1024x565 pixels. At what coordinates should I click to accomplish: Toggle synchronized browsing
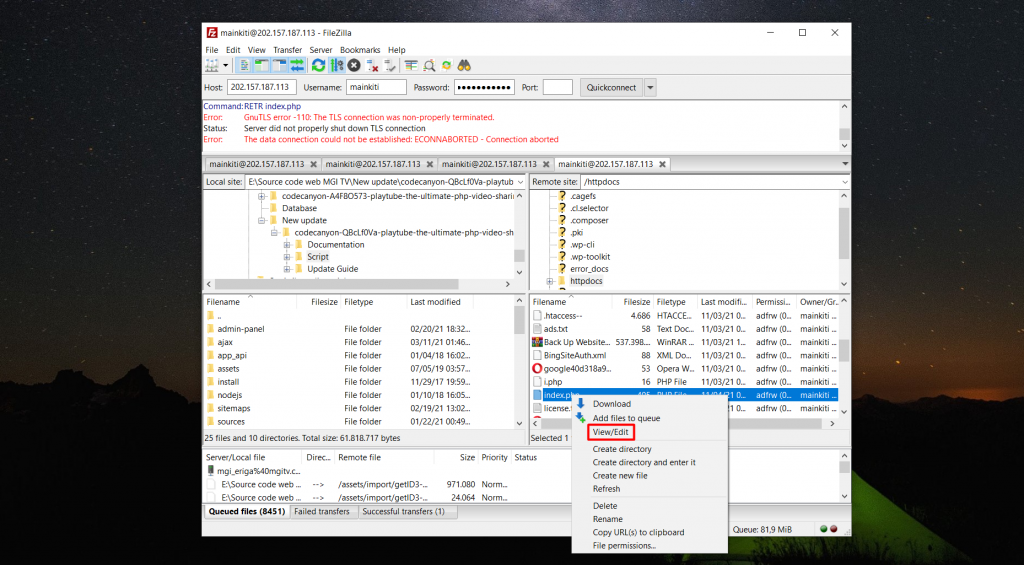coord(447,65)
